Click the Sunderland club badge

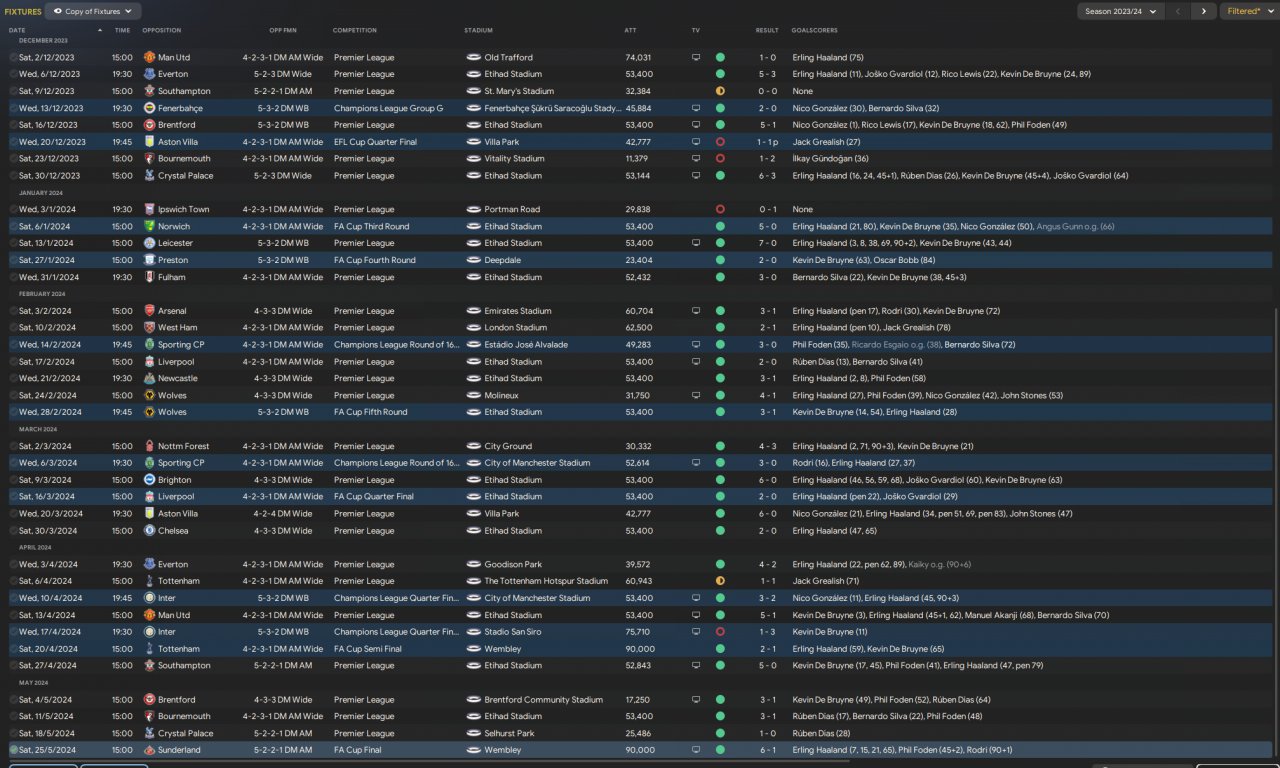click(149, 750)
